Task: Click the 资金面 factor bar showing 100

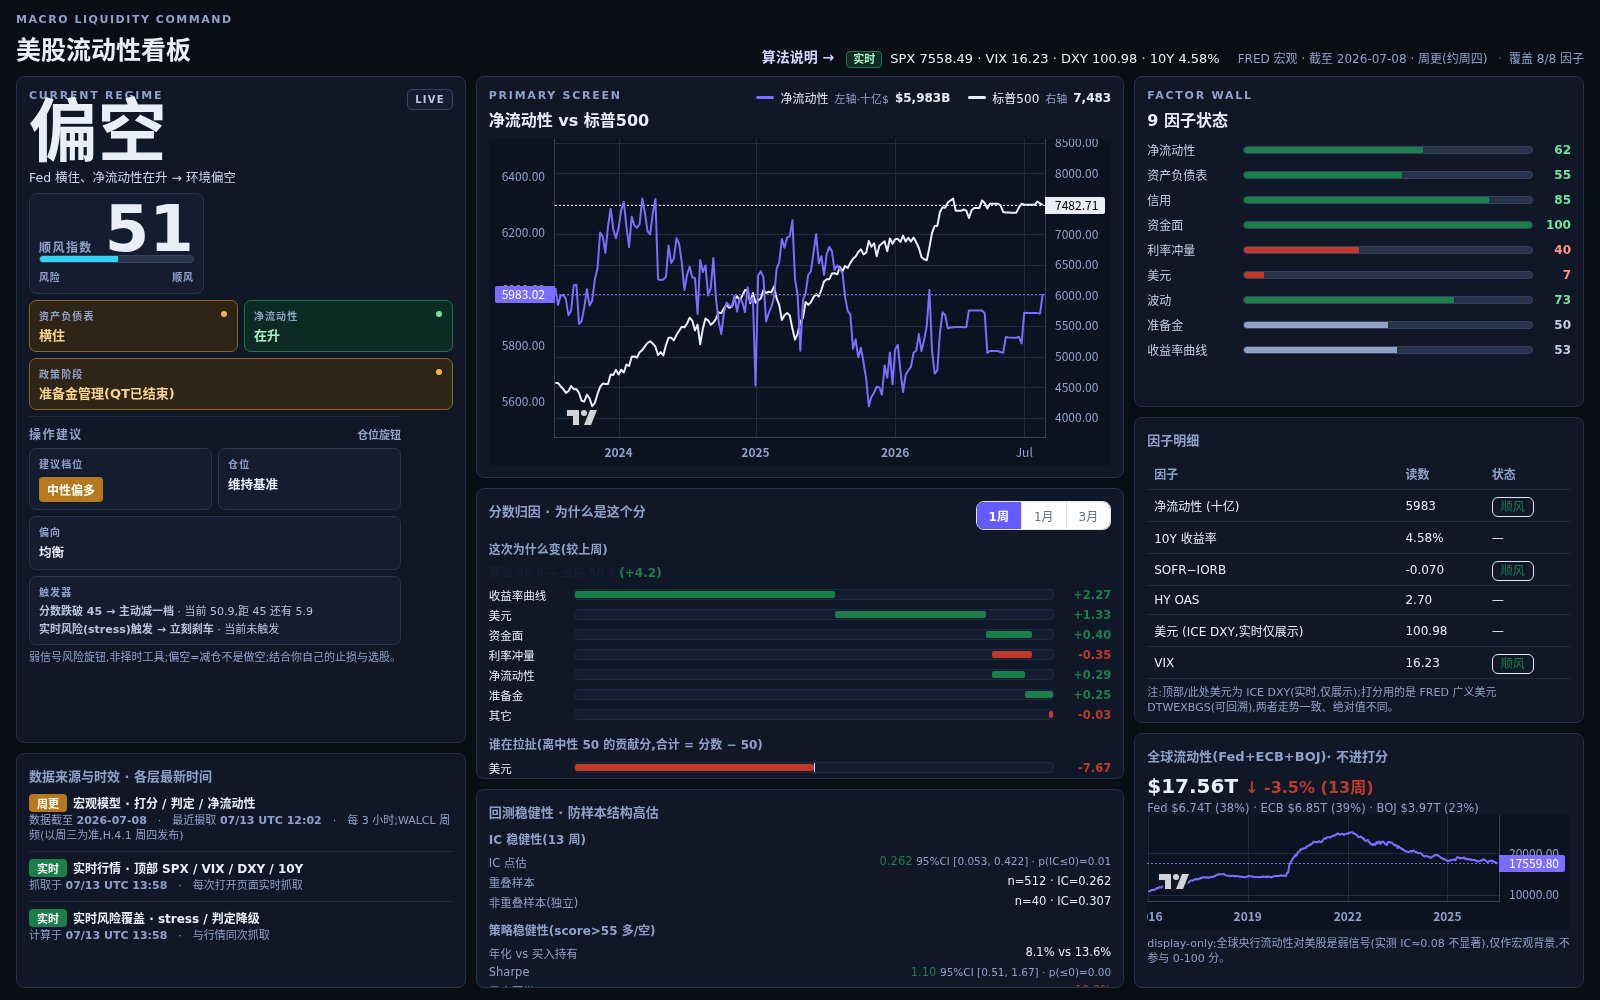Action: tap(1388, 225)
